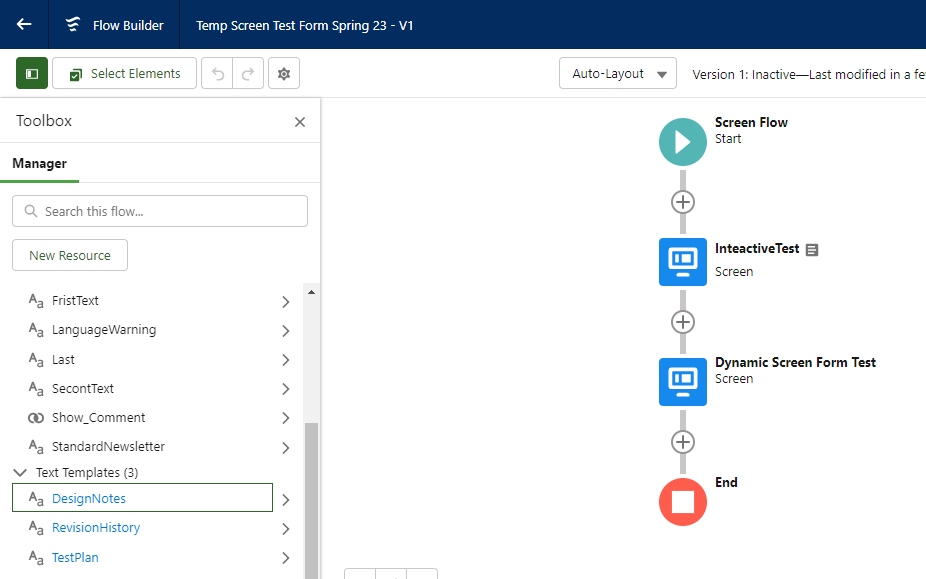The height and width of the screenshot is (579, 926).
Task: Open flow settings gear
Action: point(284,73)
